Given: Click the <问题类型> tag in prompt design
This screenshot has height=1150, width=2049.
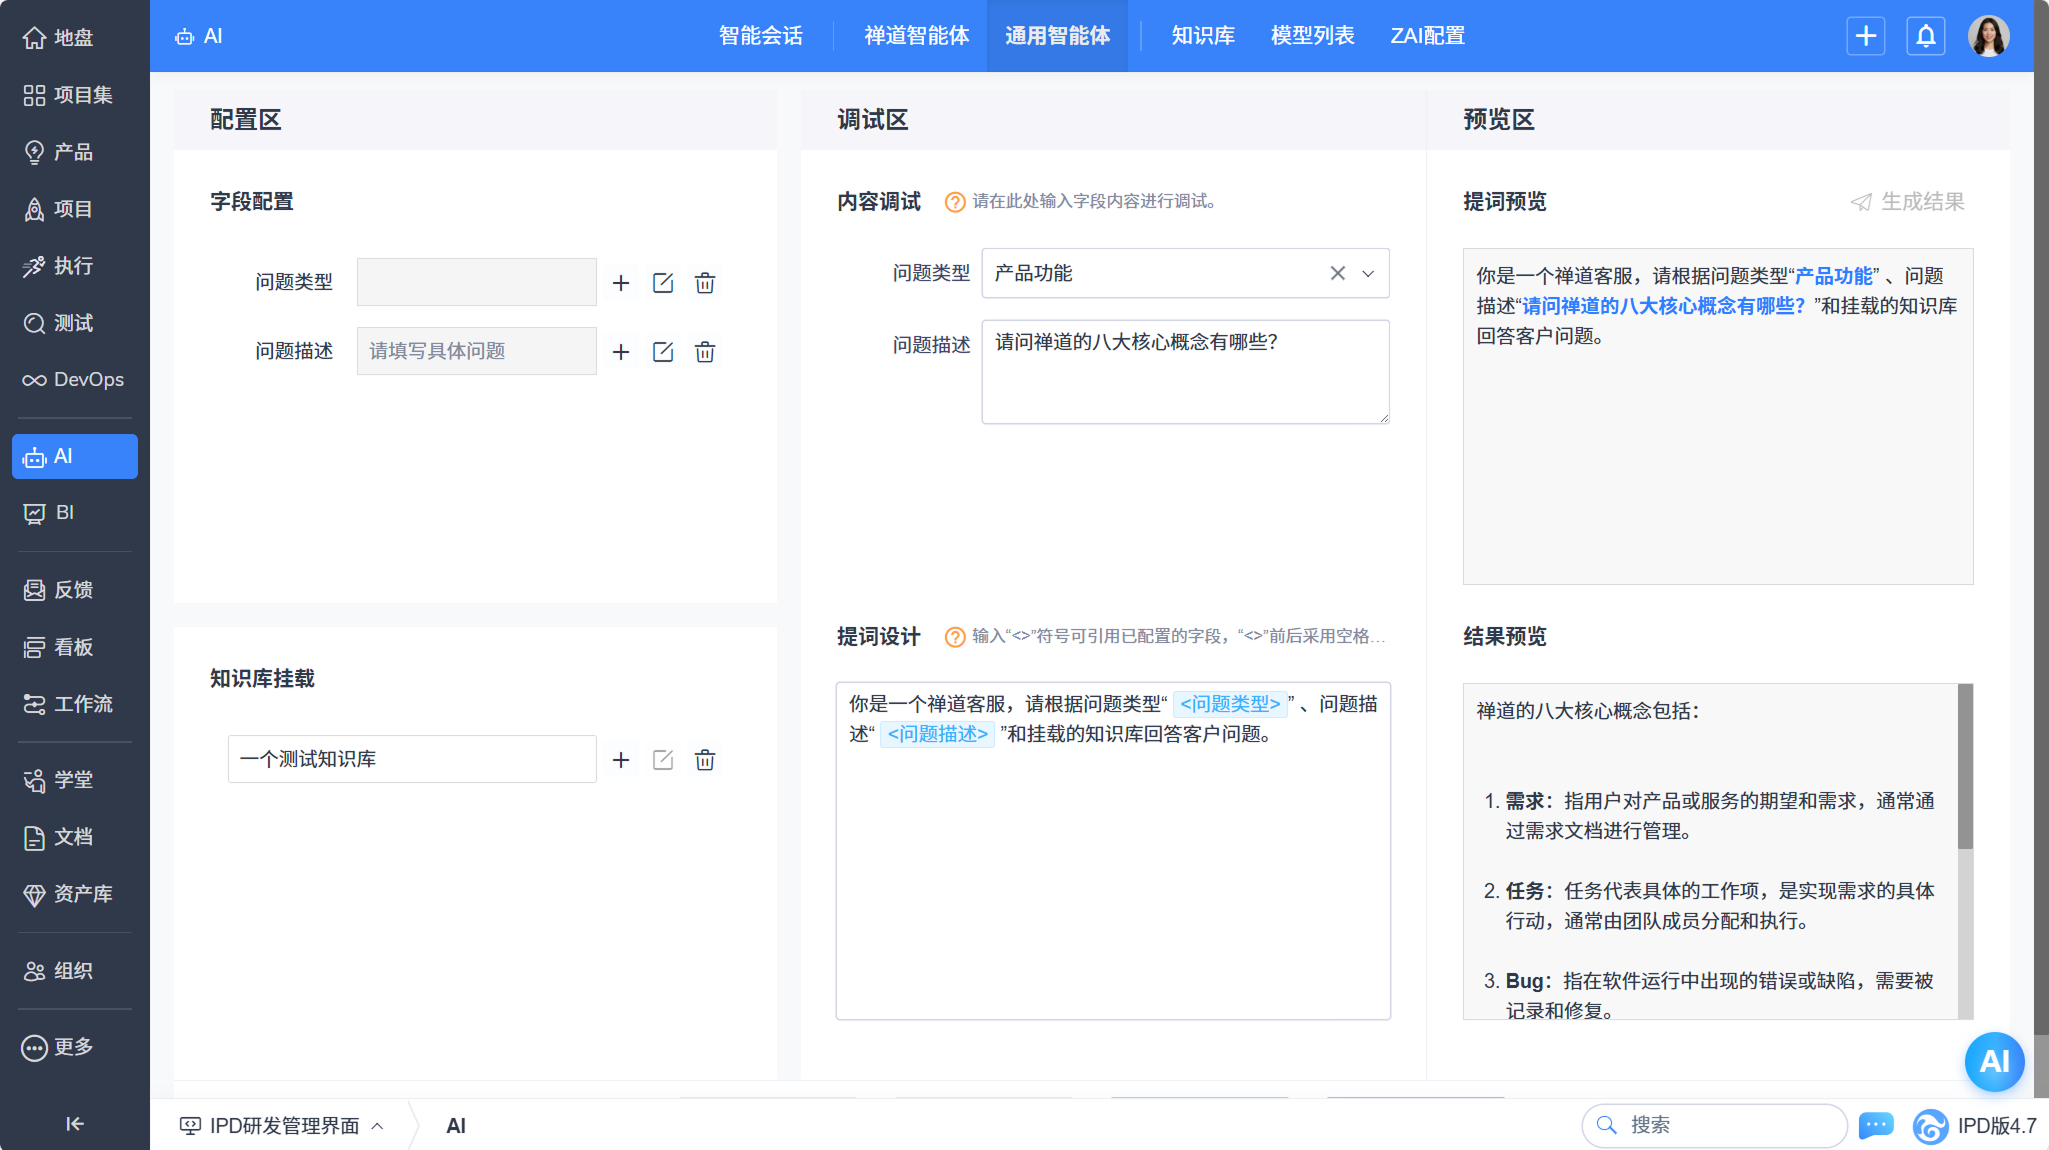Looking at the screenshot, I should 1229,704.
